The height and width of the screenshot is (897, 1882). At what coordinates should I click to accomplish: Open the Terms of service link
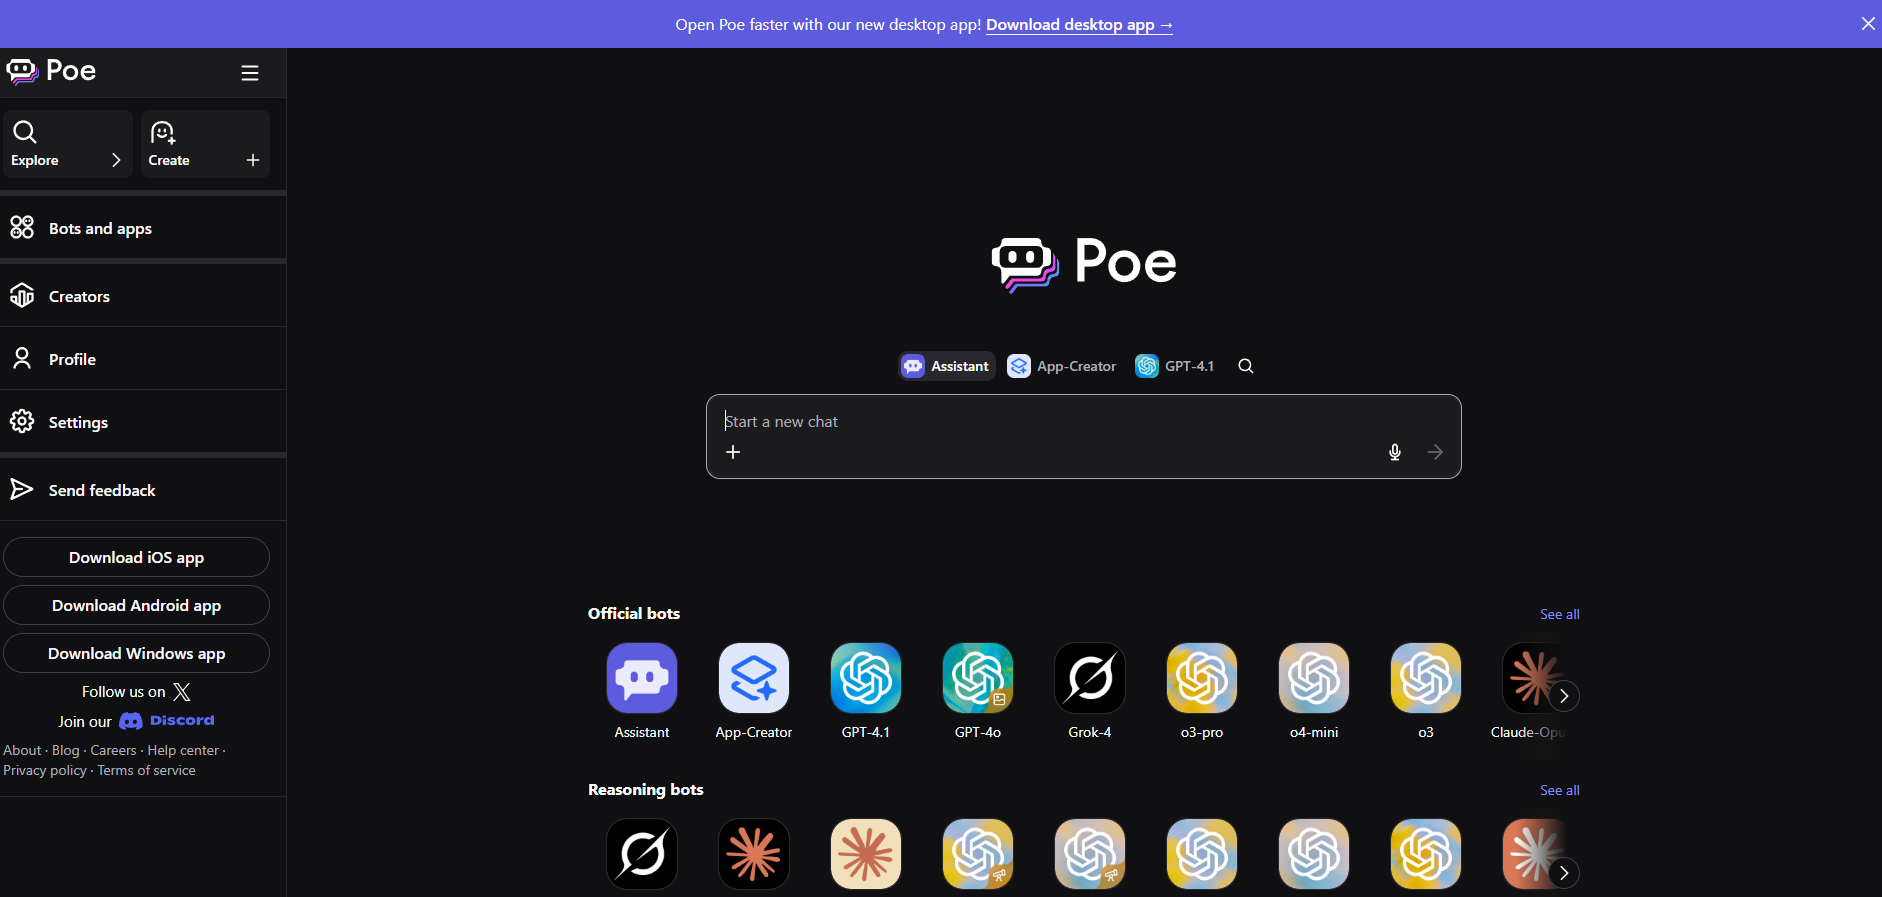tap(146, 770)
